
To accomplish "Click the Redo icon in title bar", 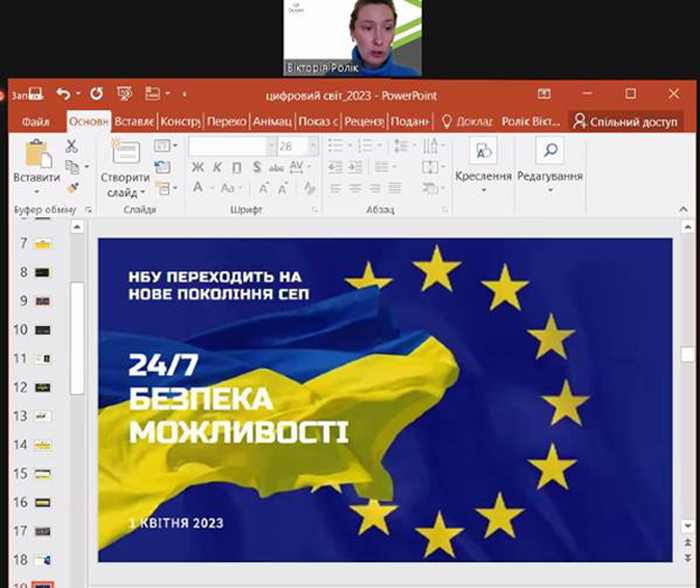I will point(96,94).
